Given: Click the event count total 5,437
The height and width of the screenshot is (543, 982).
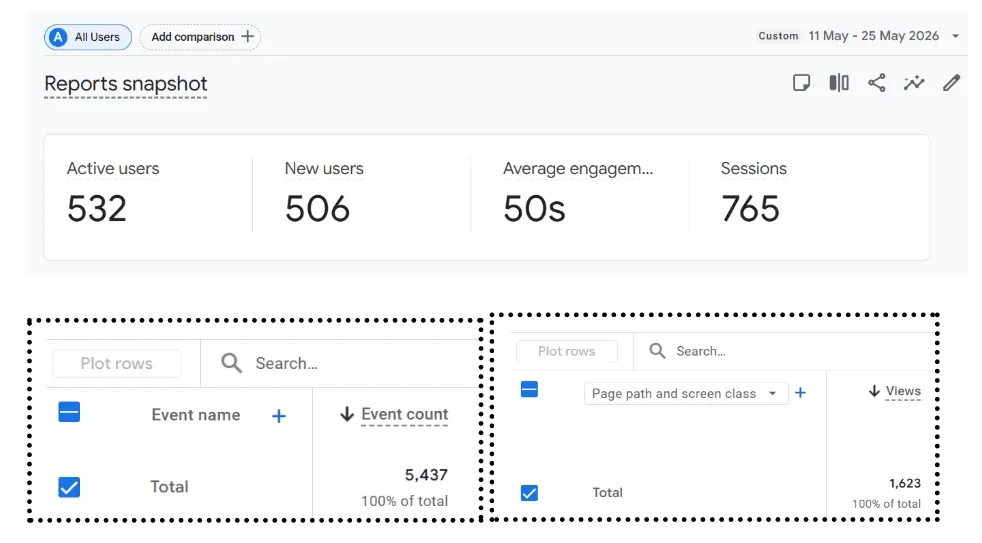Looking at the screenshot, I should pyautogui.click(x=426, y=475).
